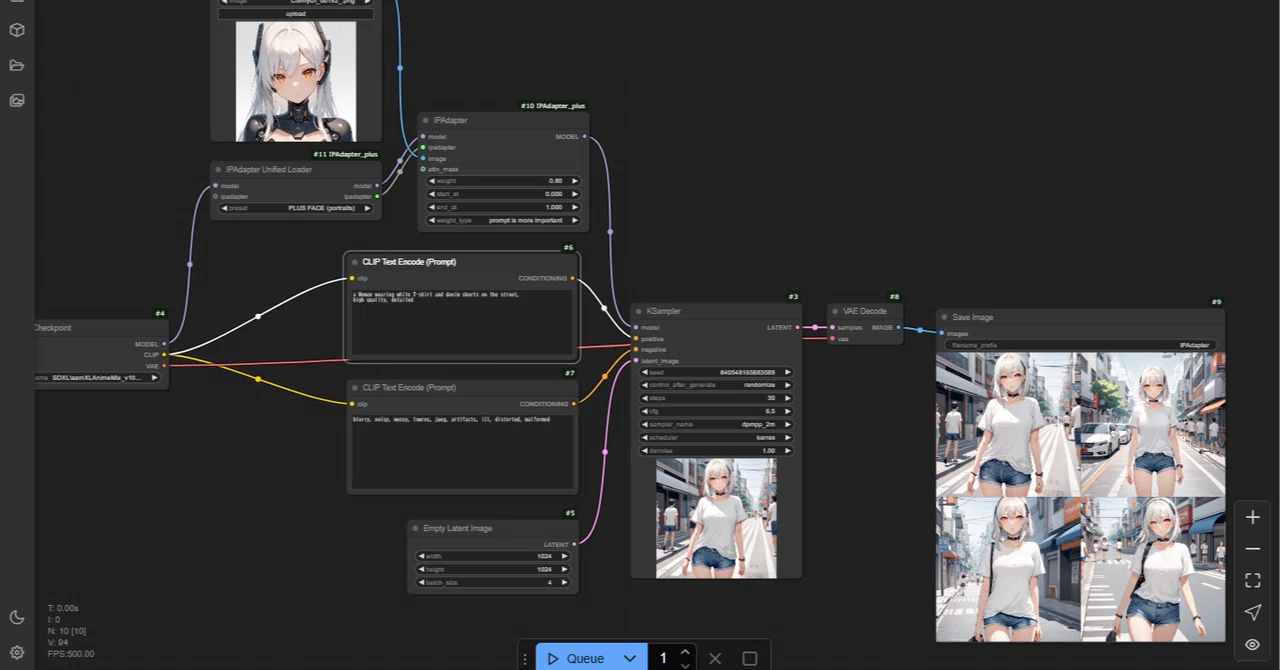Viewport: 1280px width, 670px height.
Task: Open the control_after_generate randomize dropdown
Action: click(x=717, y=385)
